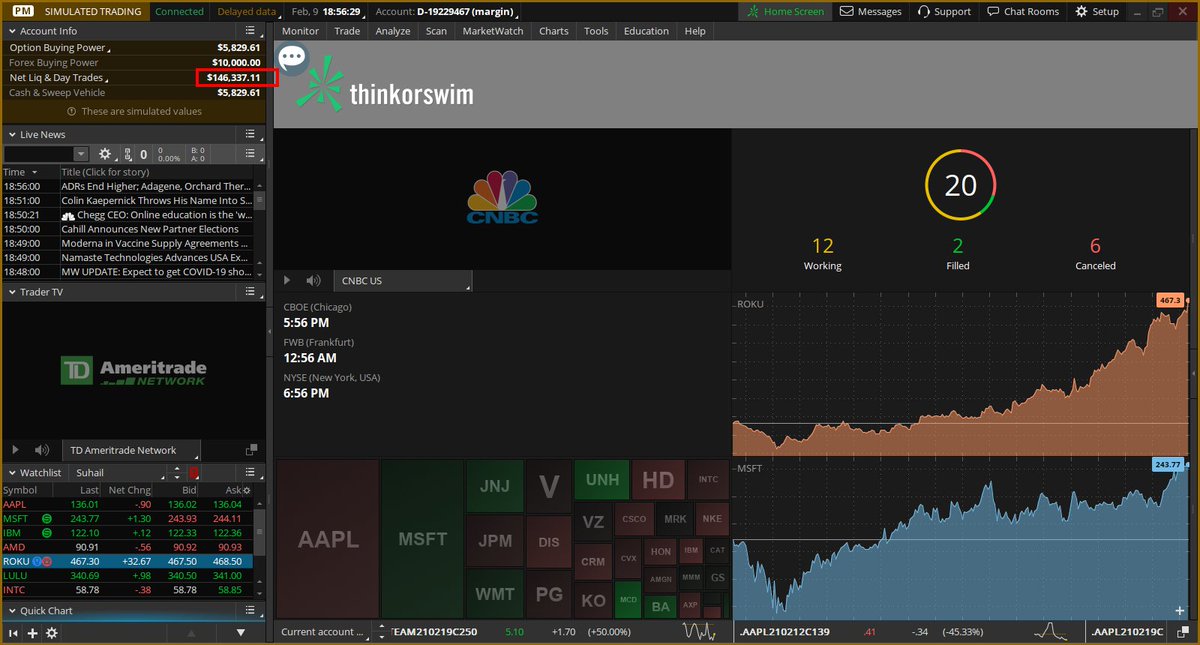This screenshot has width=1200, height=645.
Task: Play the CNBC US video
Action: (288, 281)
